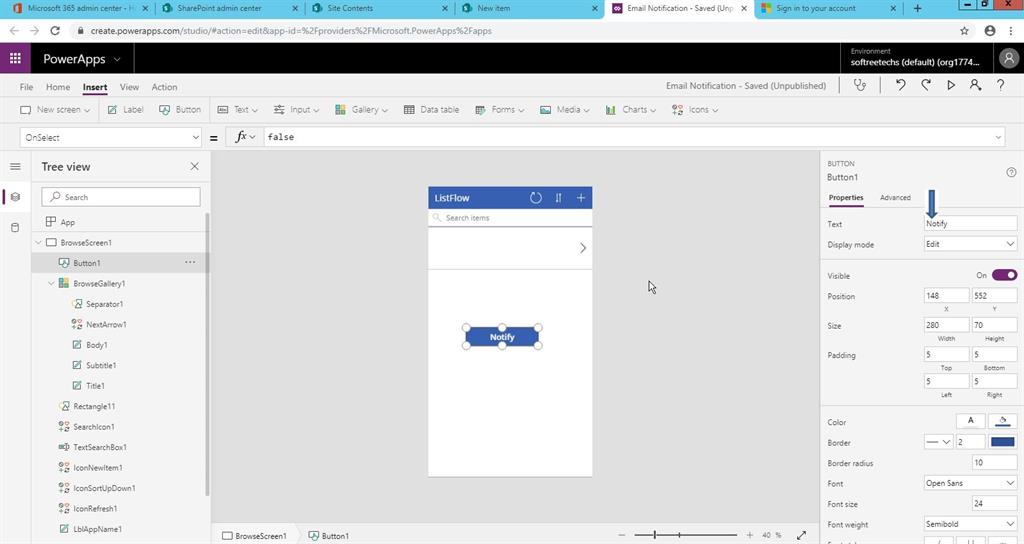Collapse the BrowseGallery1 tree node
Viewport: 1024px width, 544px height.
point(51,283)
